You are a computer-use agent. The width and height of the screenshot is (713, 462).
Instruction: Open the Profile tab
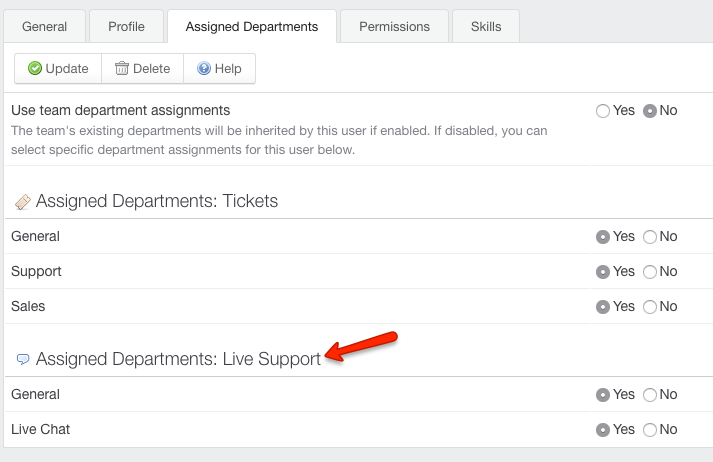[x=126, y=26]
